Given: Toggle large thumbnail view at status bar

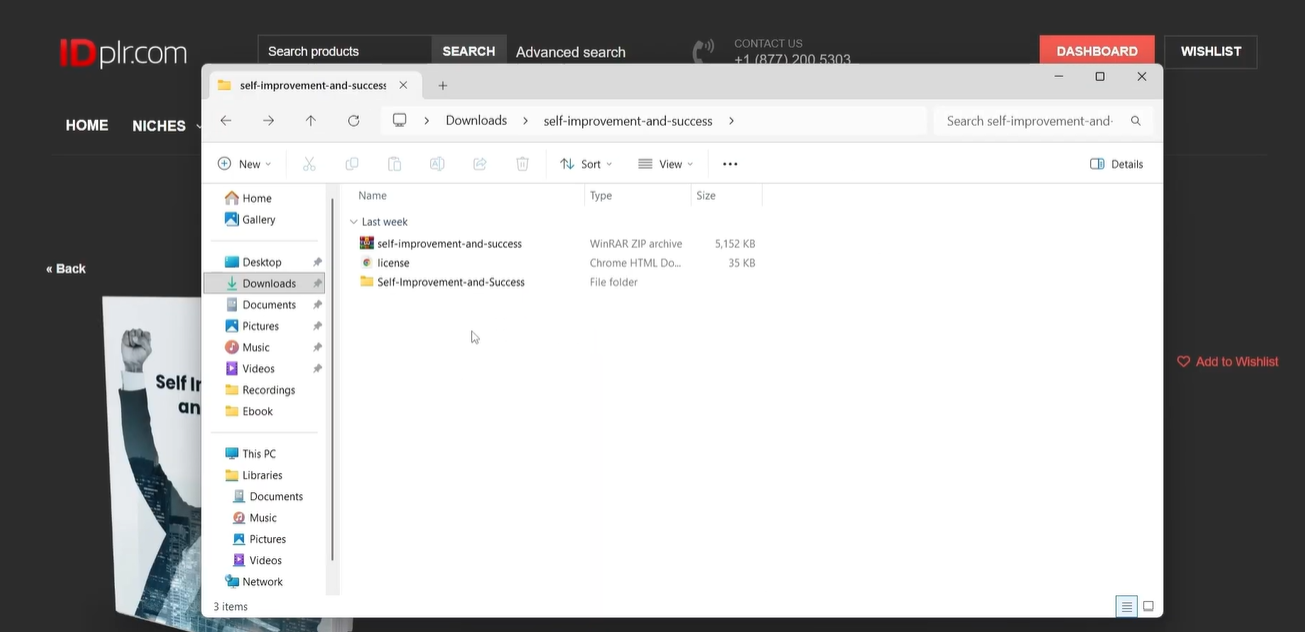Looking at the screenshot, I should pos(1147,605).
